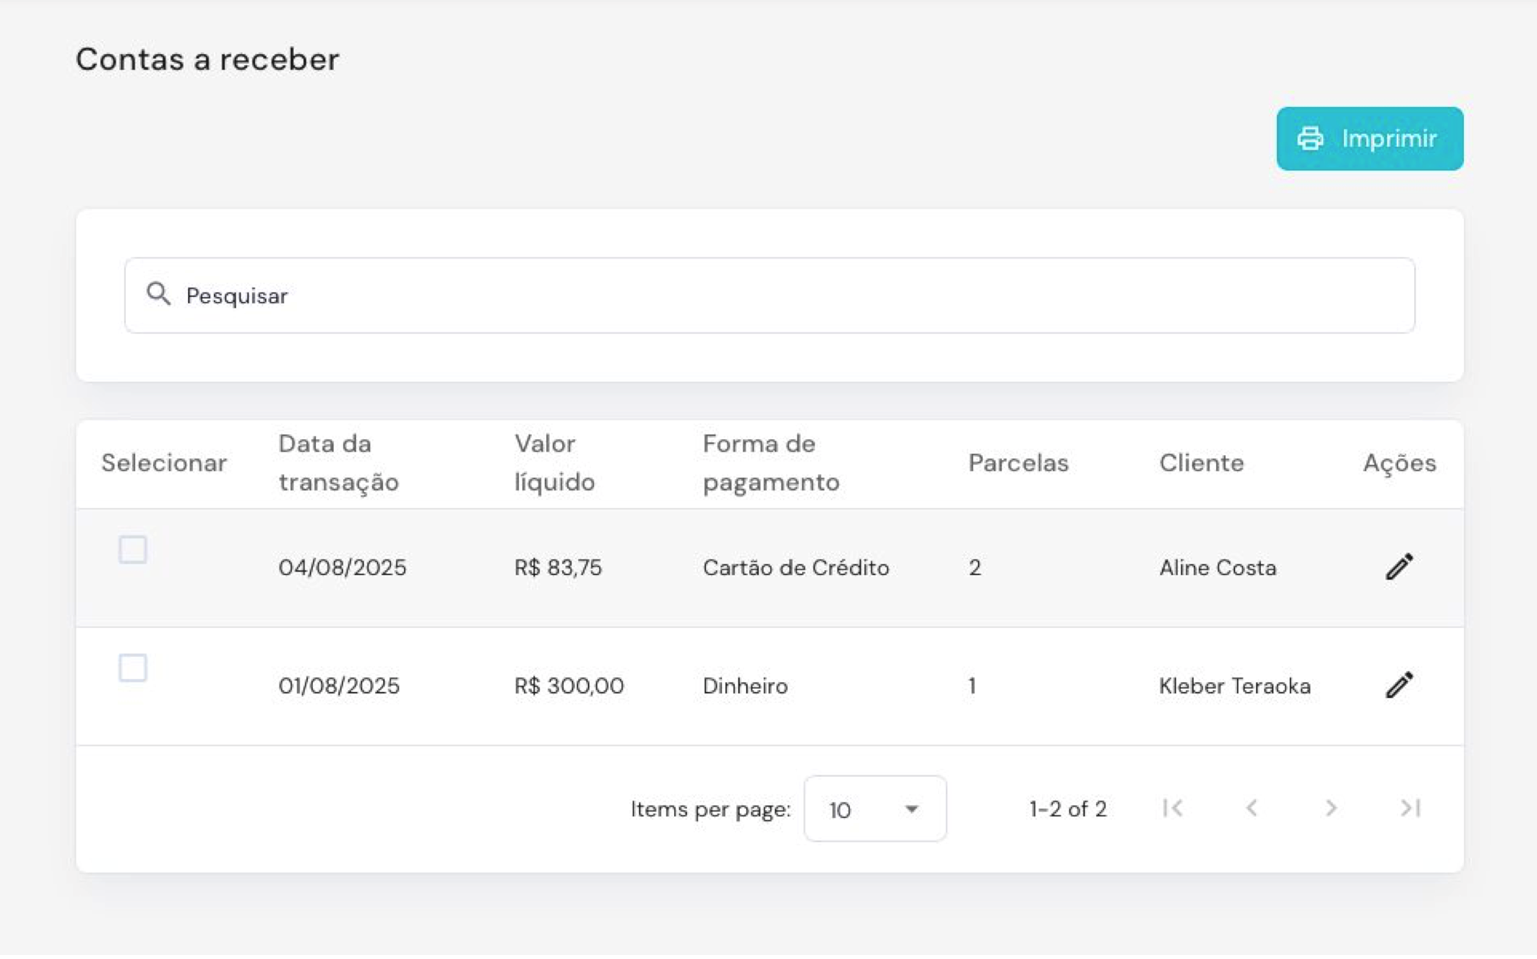Click pencil icon for Kleber Teraoka

coord(1399,685)
